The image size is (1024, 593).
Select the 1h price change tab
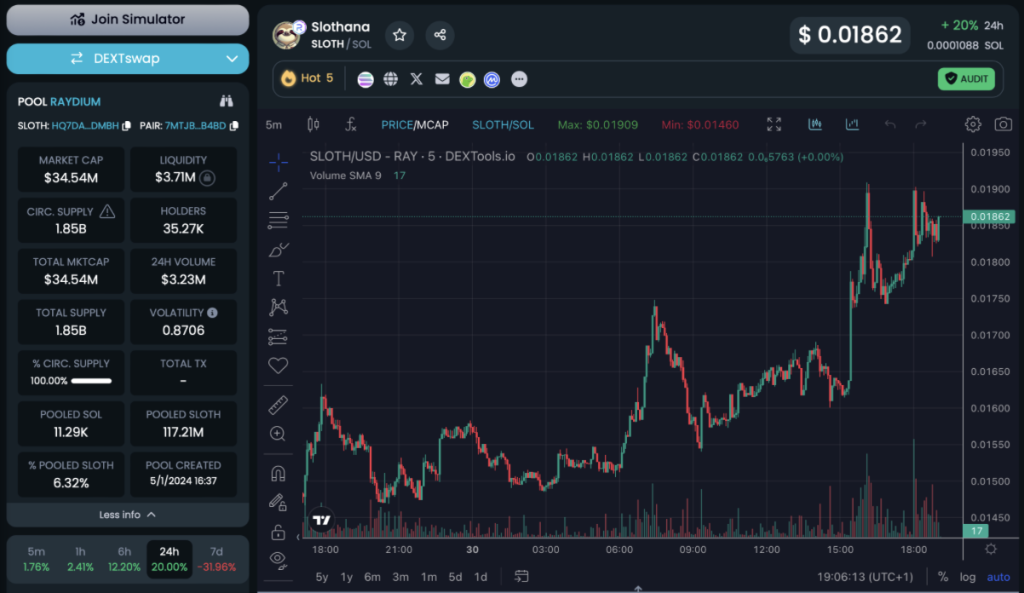point(80,559)
